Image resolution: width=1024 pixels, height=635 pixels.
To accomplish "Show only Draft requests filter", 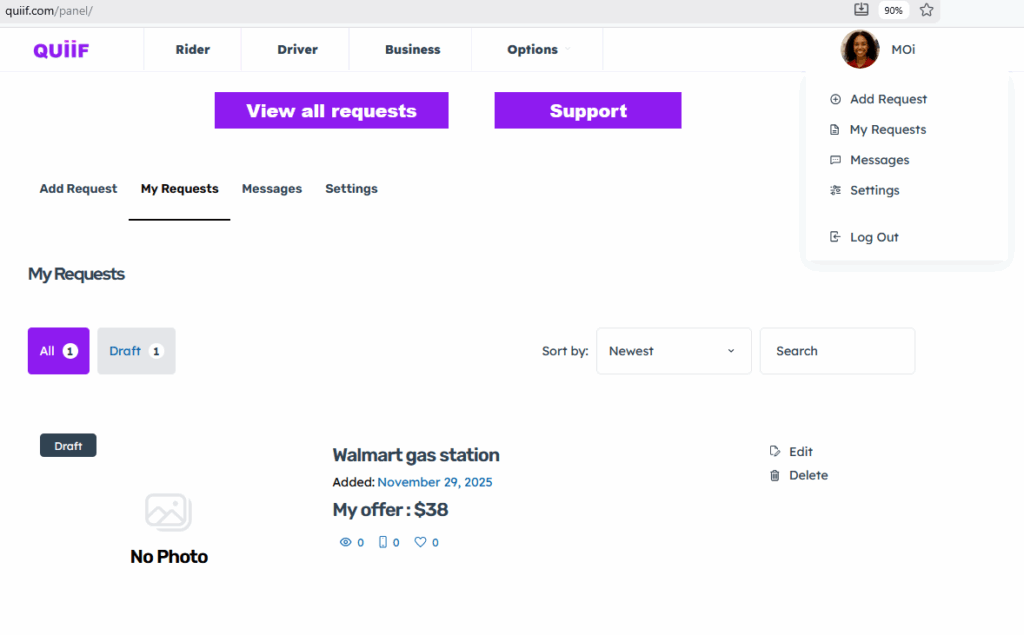I will coord(136,351).
